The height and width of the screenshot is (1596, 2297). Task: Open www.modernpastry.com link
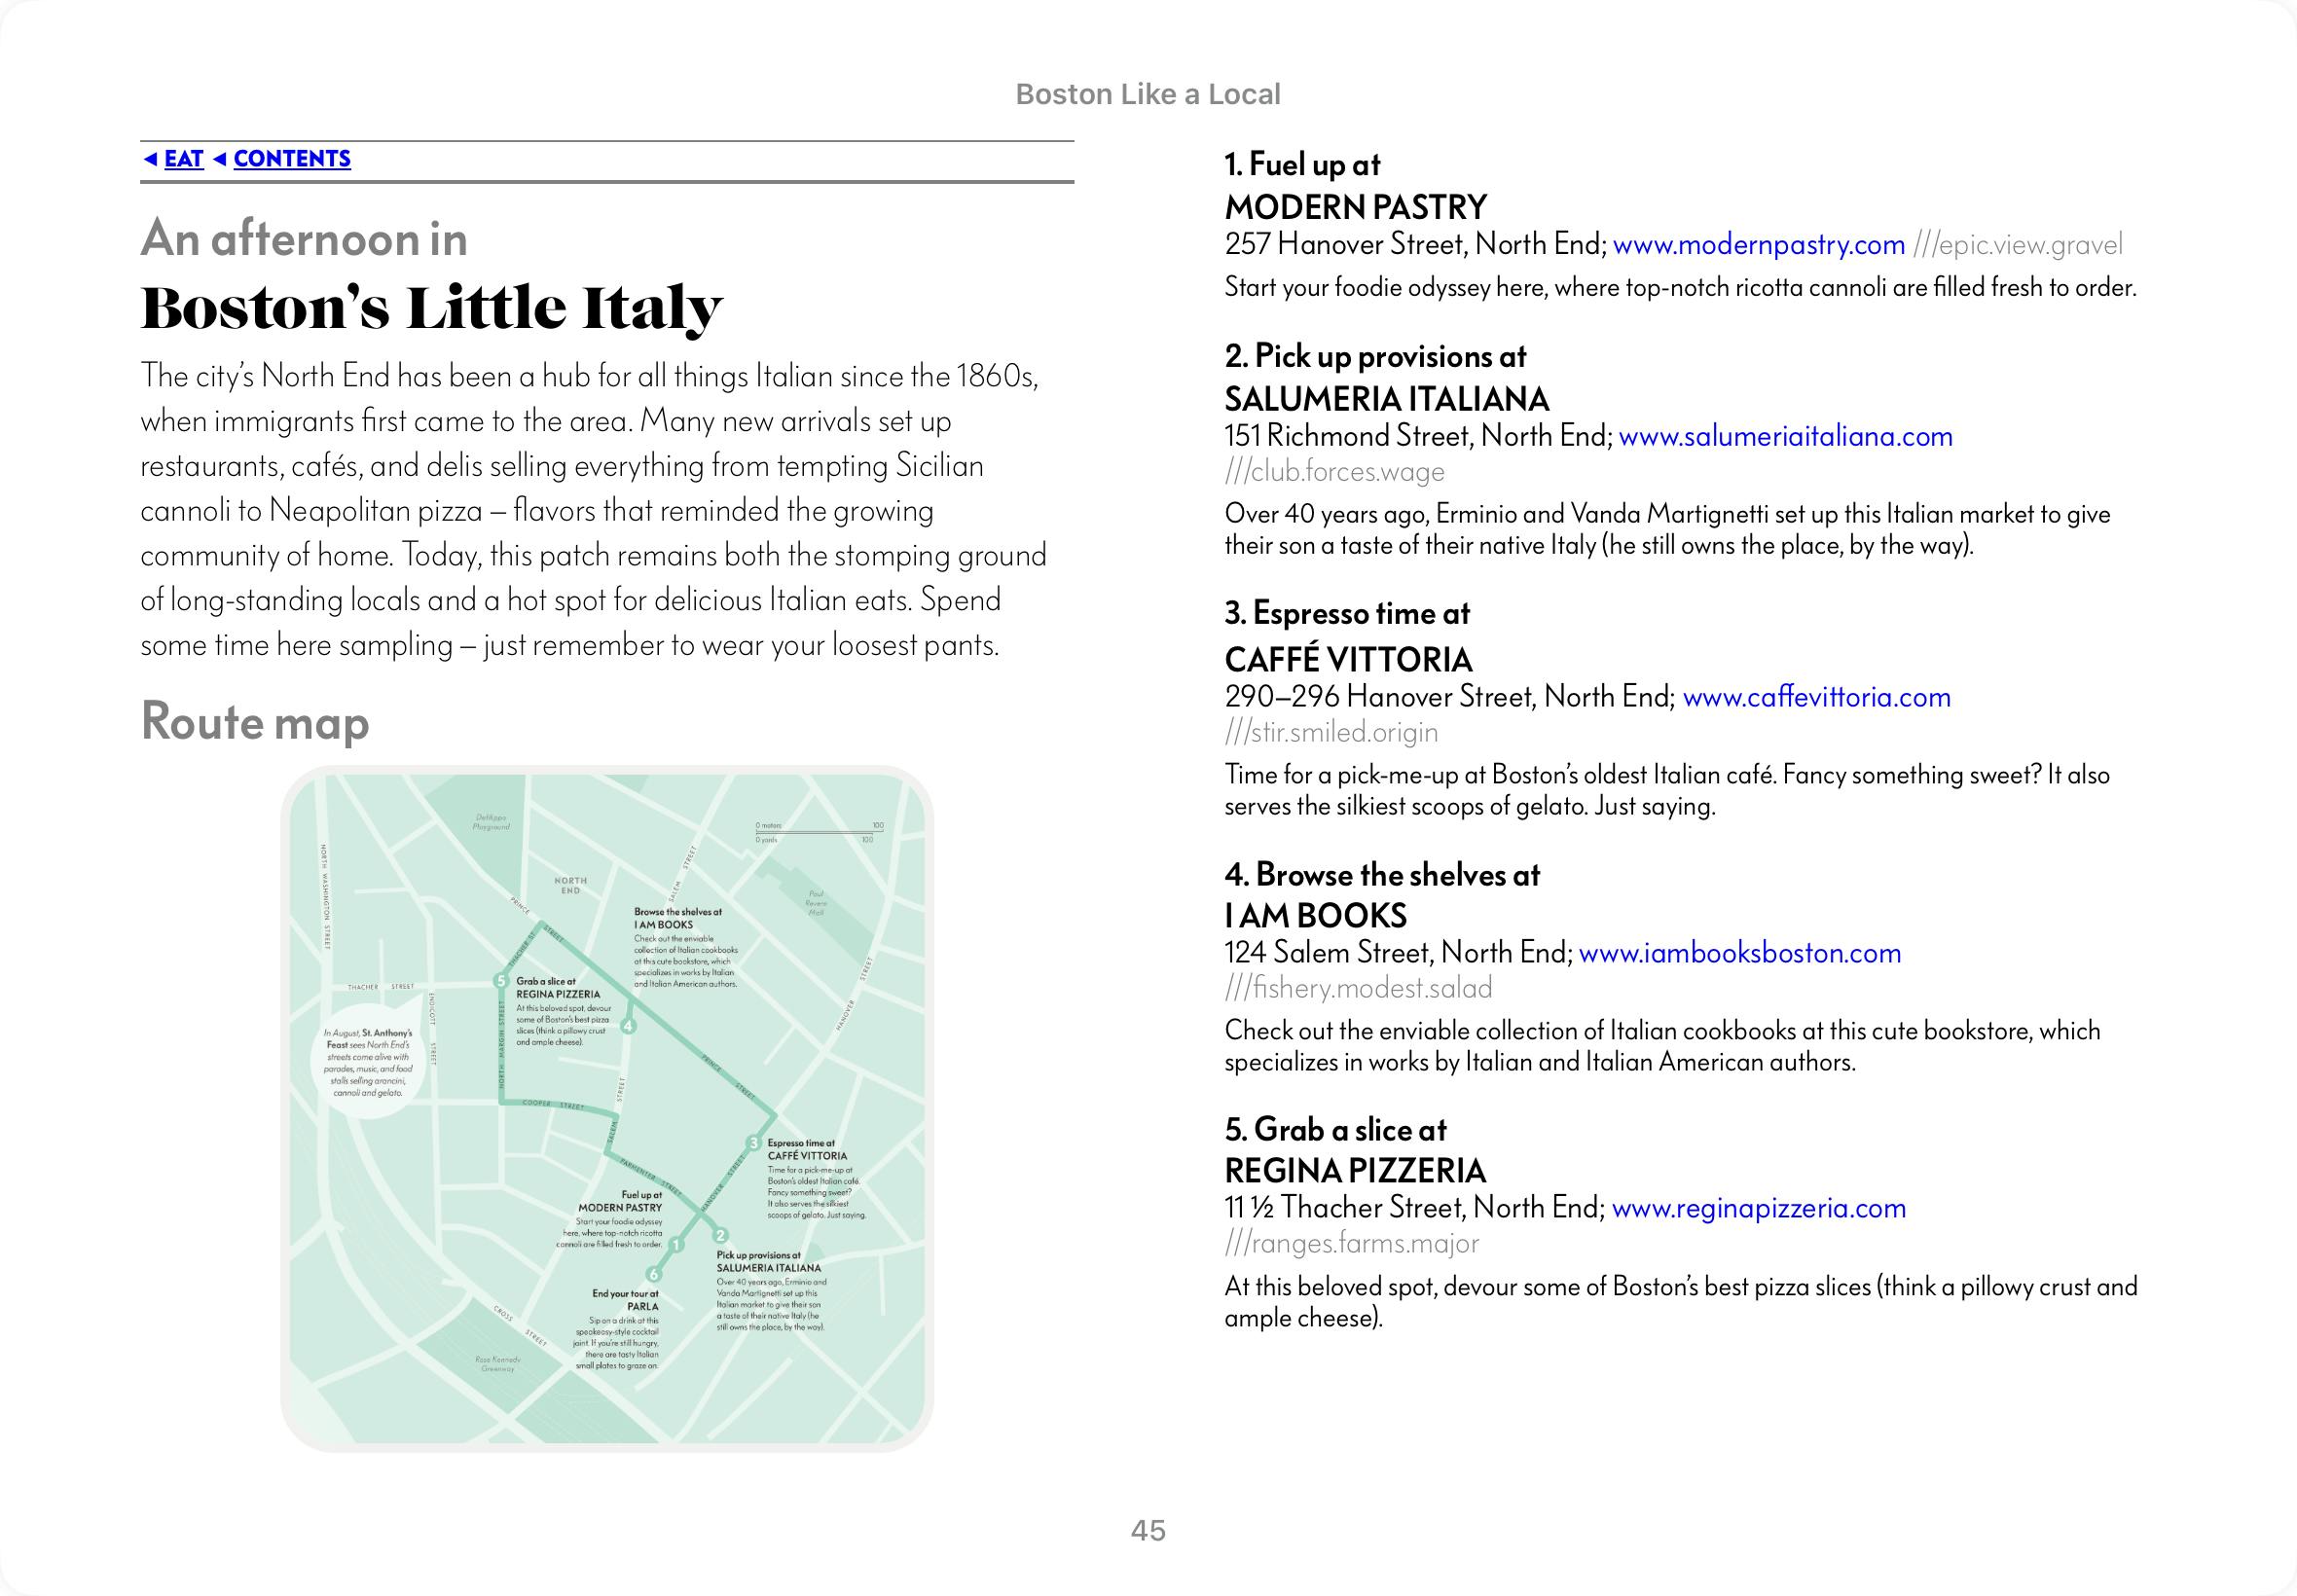click(x=1758, y=245)
